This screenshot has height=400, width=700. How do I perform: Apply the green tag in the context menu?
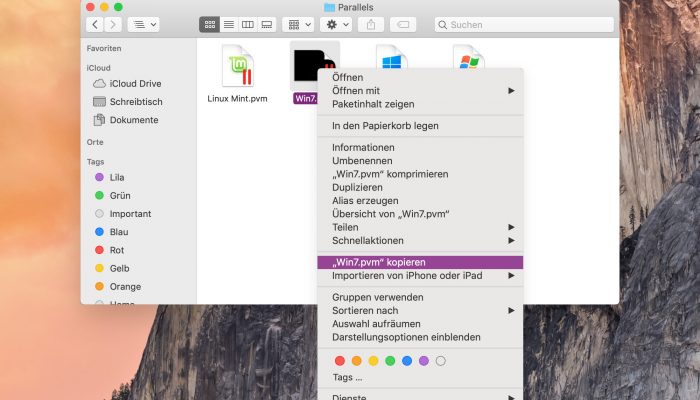(390, 361)
